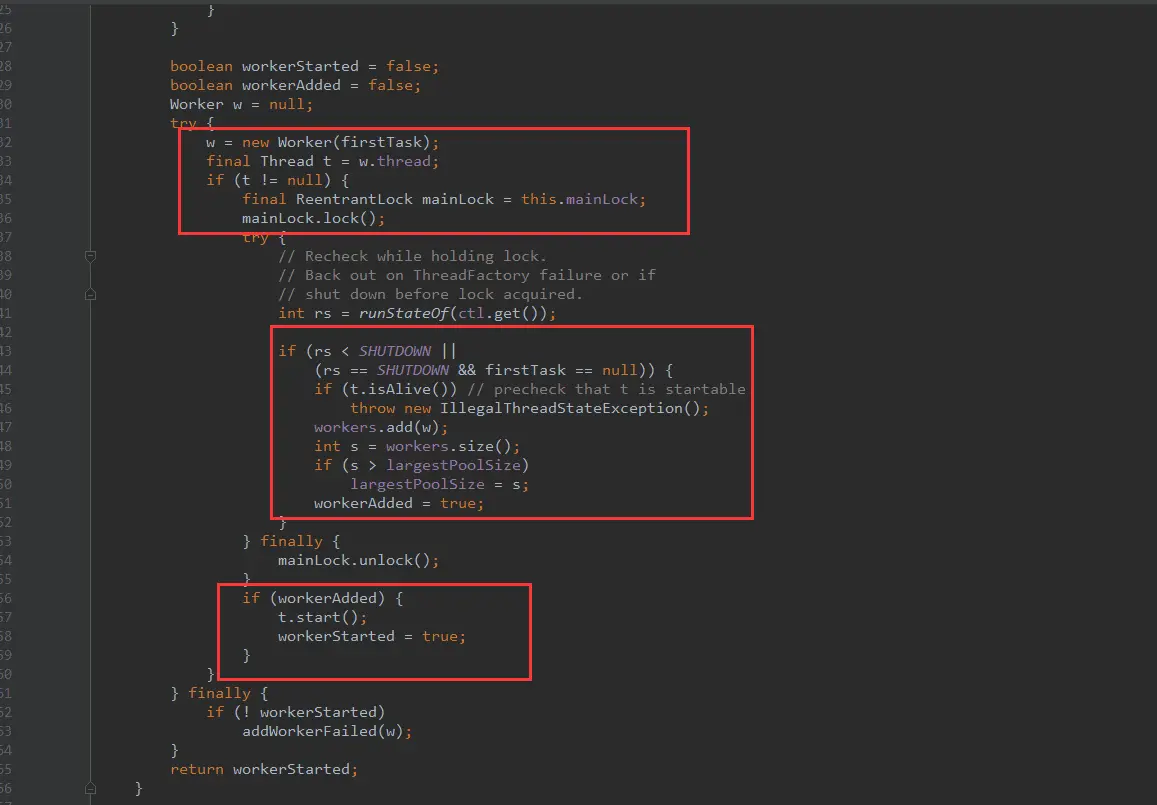1157x805 pixels.
Task: Click the 'if (s > largestPoolSize)' line
Action: click(x=421, y=466)
